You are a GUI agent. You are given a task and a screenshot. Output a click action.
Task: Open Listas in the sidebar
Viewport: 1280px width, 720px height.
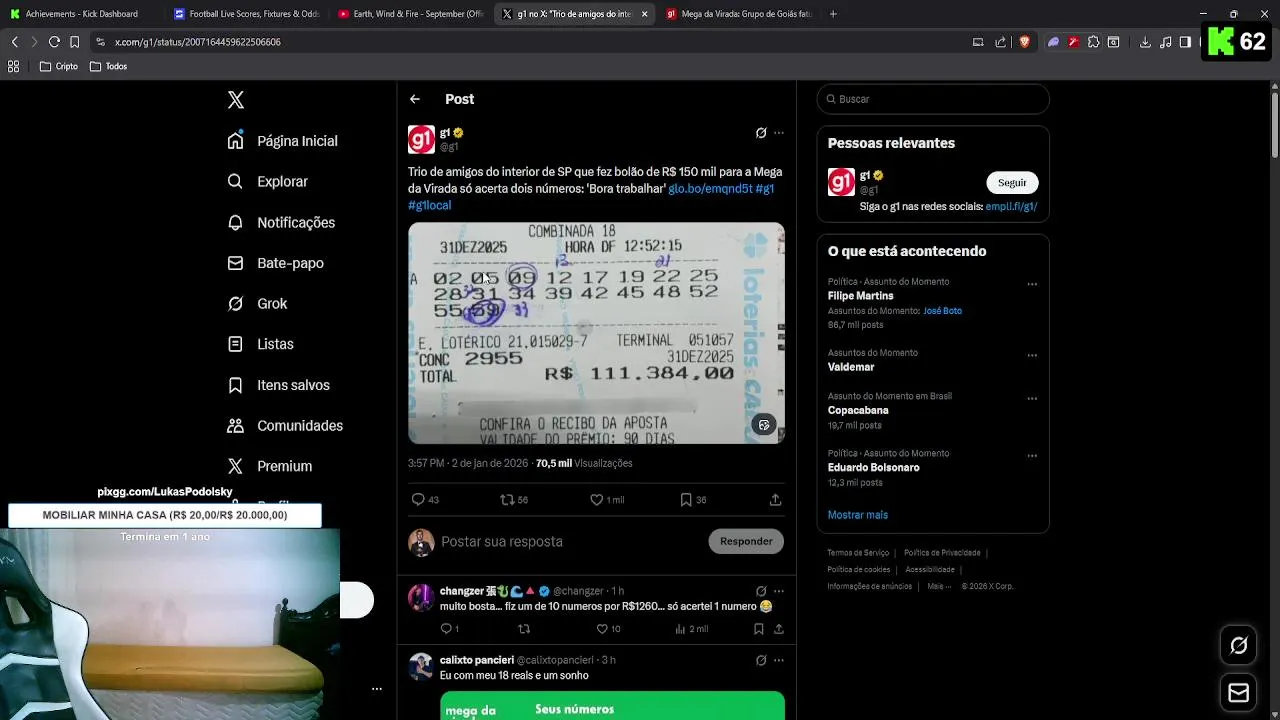click(x=261, y=344)
